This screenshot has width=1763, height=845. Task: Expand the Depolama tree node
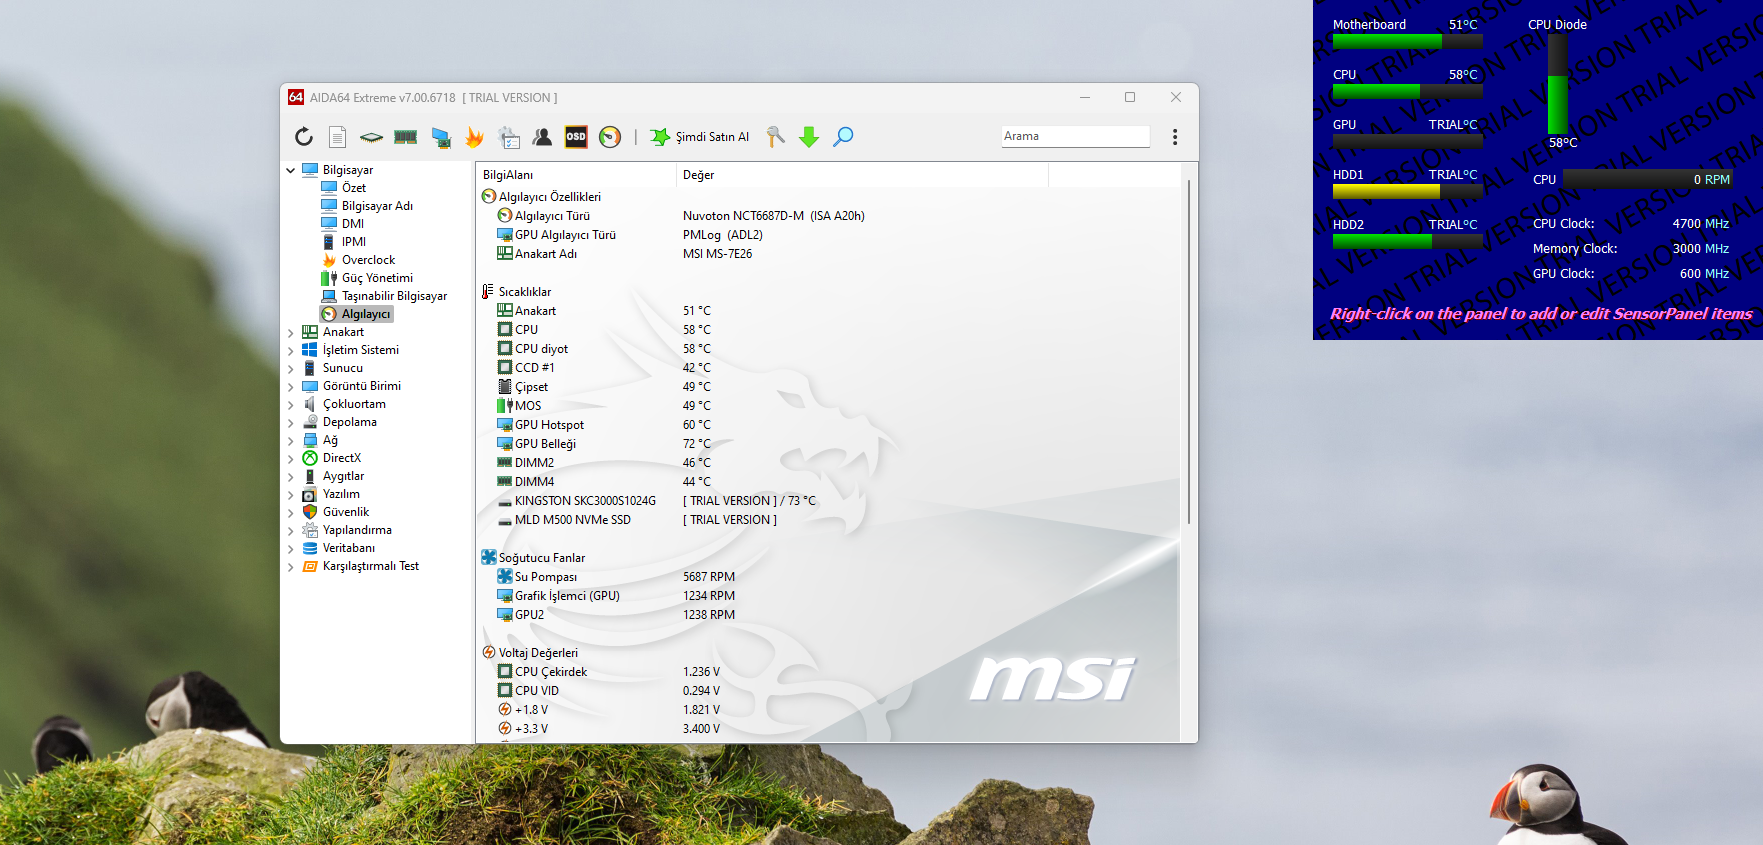[x=291, y=422]
